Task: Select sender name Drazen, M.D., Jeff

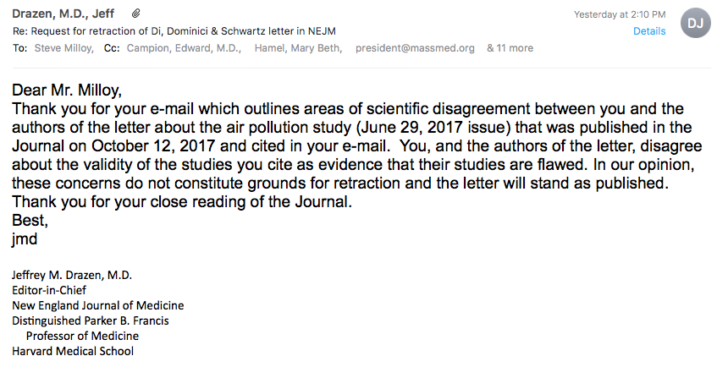Action: 63,13
